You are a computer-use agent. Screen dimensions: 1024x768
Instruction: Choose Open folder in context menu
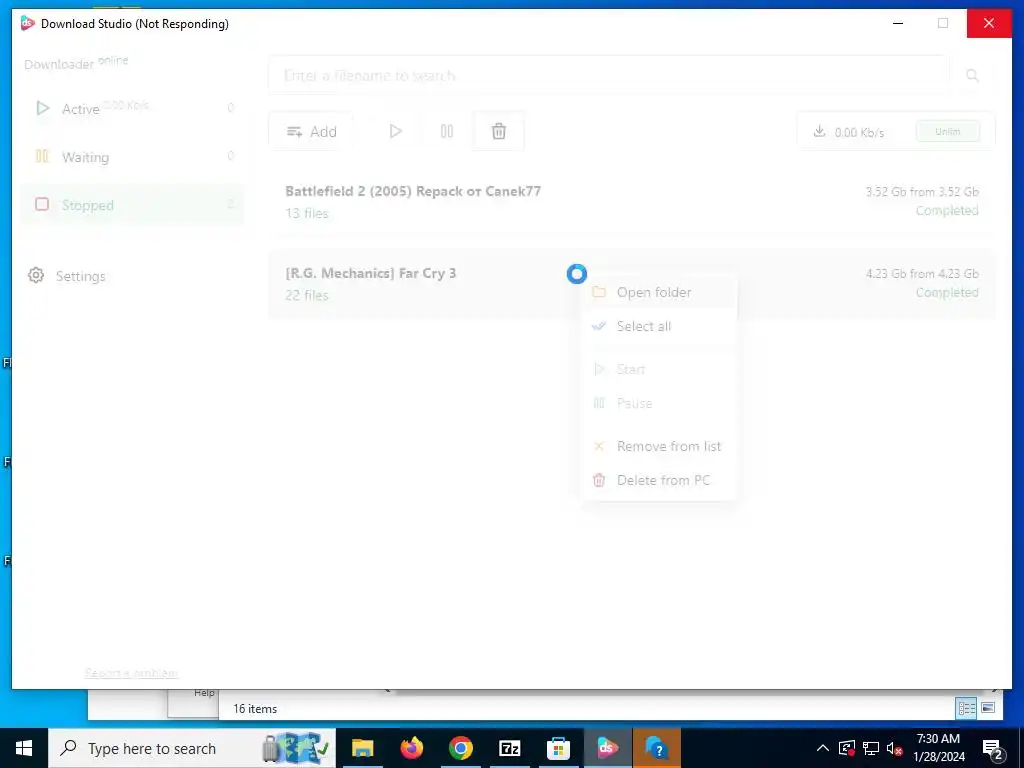click(659, 292)
